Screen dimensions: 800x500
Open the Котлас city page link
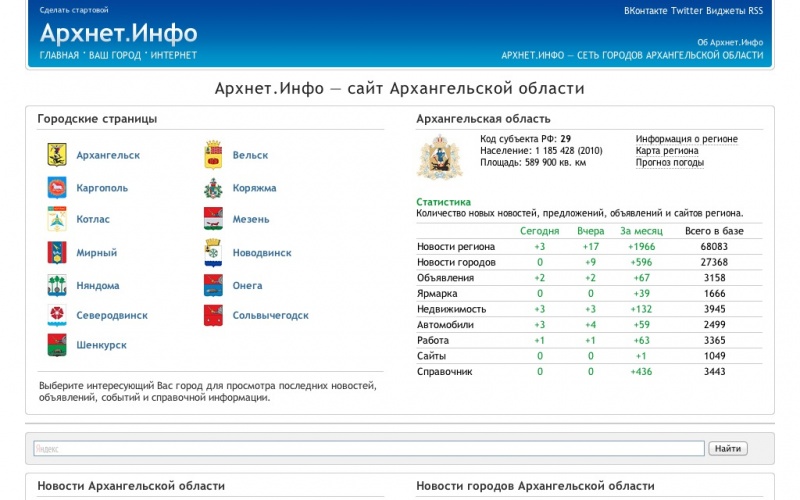93,219
